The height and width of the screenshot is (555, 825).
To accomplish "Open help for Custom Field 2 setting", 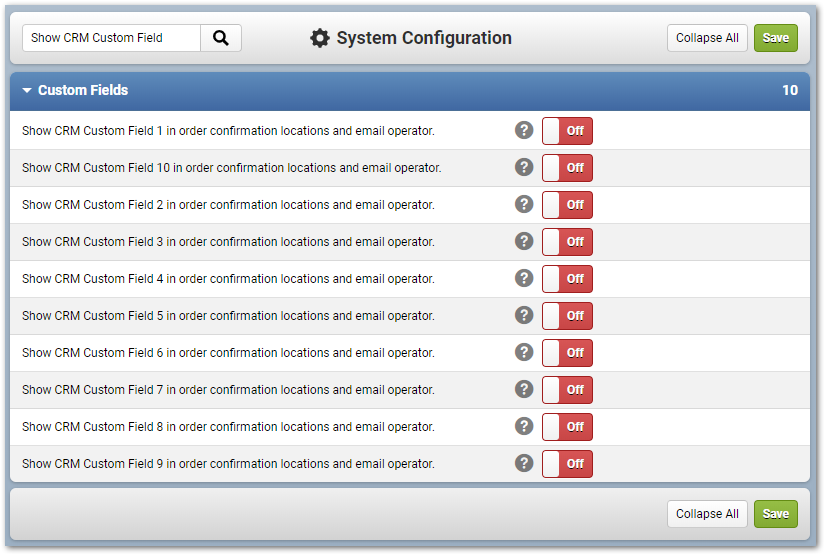I will tap(524, 204).
